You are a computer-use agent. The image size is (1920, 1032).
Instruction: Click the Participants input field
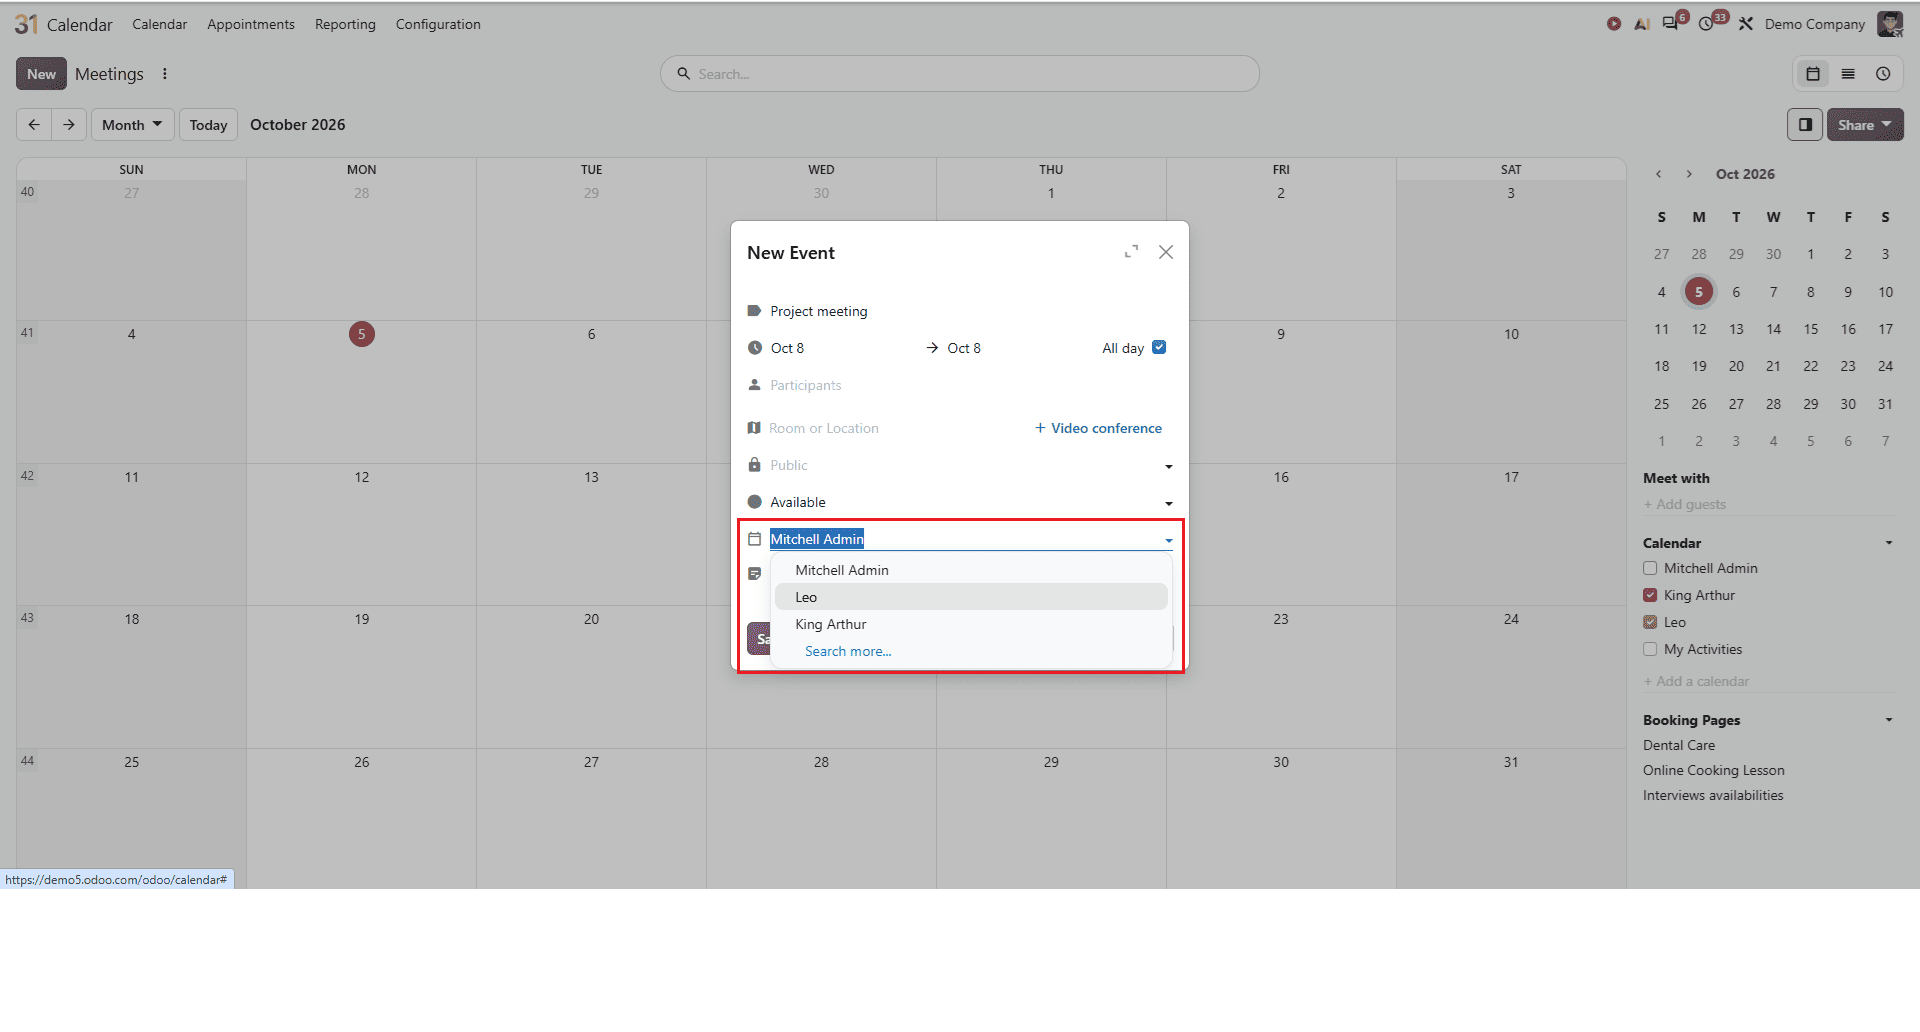970,385
